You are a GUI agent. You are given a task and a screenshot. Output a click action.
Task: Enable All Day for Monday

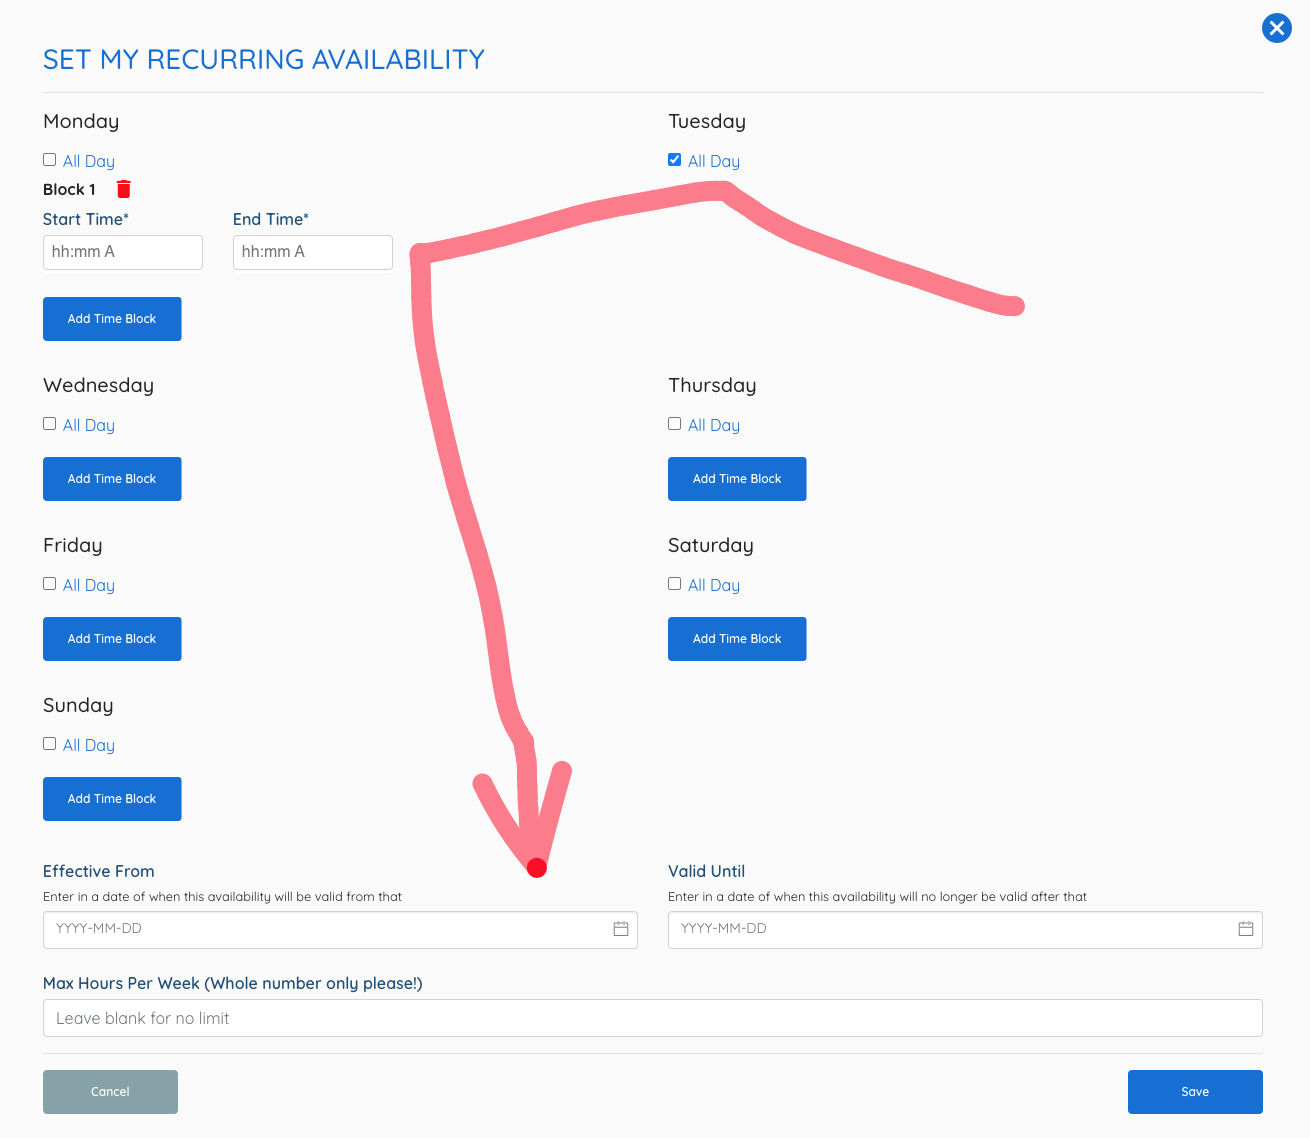pyautogui.click(x=50, y=160)
